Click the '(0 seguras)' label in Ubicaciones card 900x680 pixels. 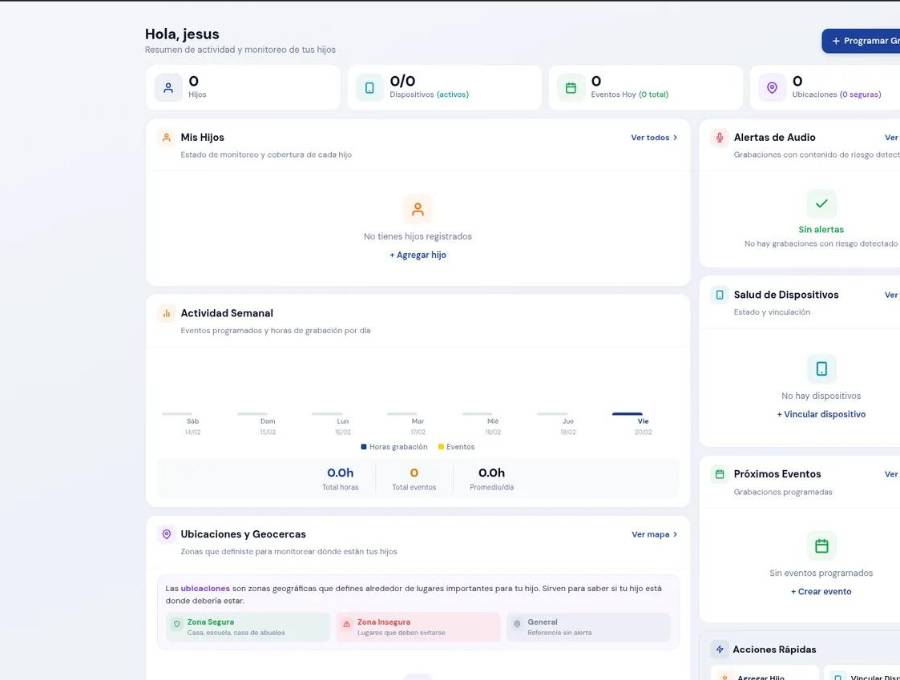tap(860, 95)
